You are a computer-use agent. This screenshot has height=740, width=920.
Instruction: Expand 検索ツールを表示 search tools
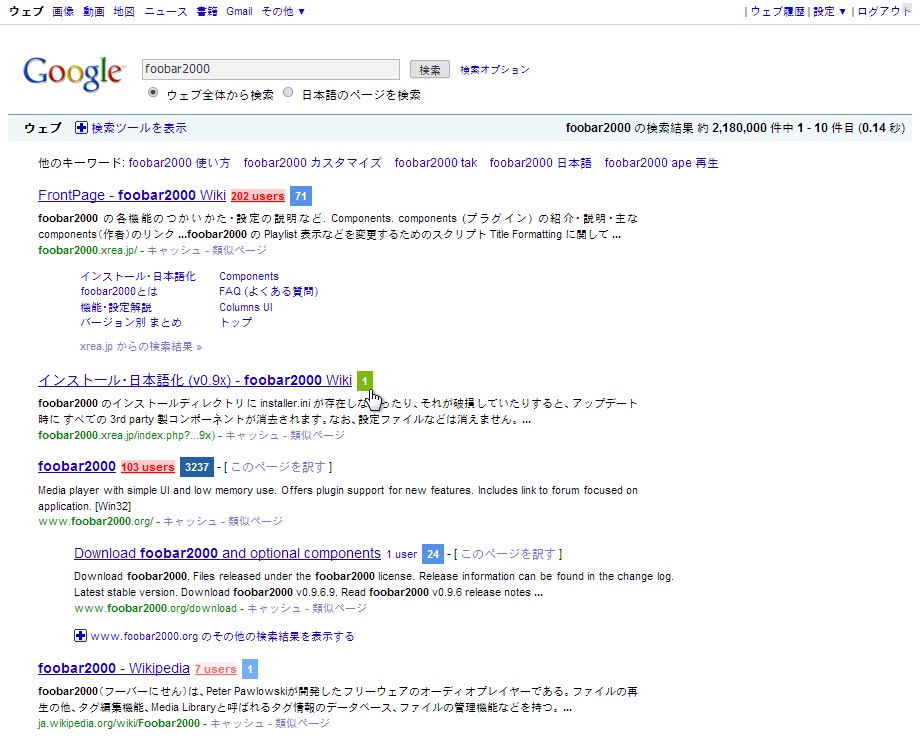click(139, 128)
